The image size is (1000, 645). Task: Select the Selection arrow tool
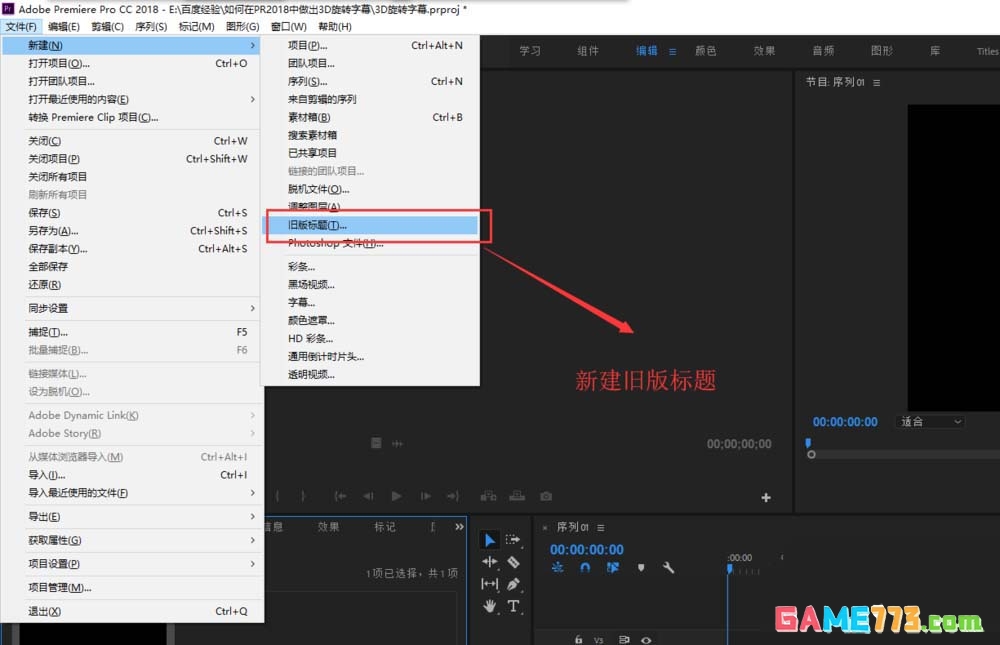click(489, 540)
